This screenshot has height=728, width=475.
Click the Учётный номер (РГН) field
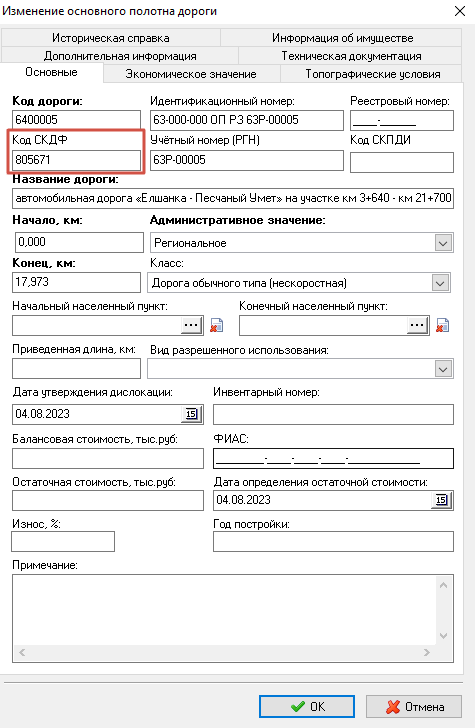click(247, 161)
